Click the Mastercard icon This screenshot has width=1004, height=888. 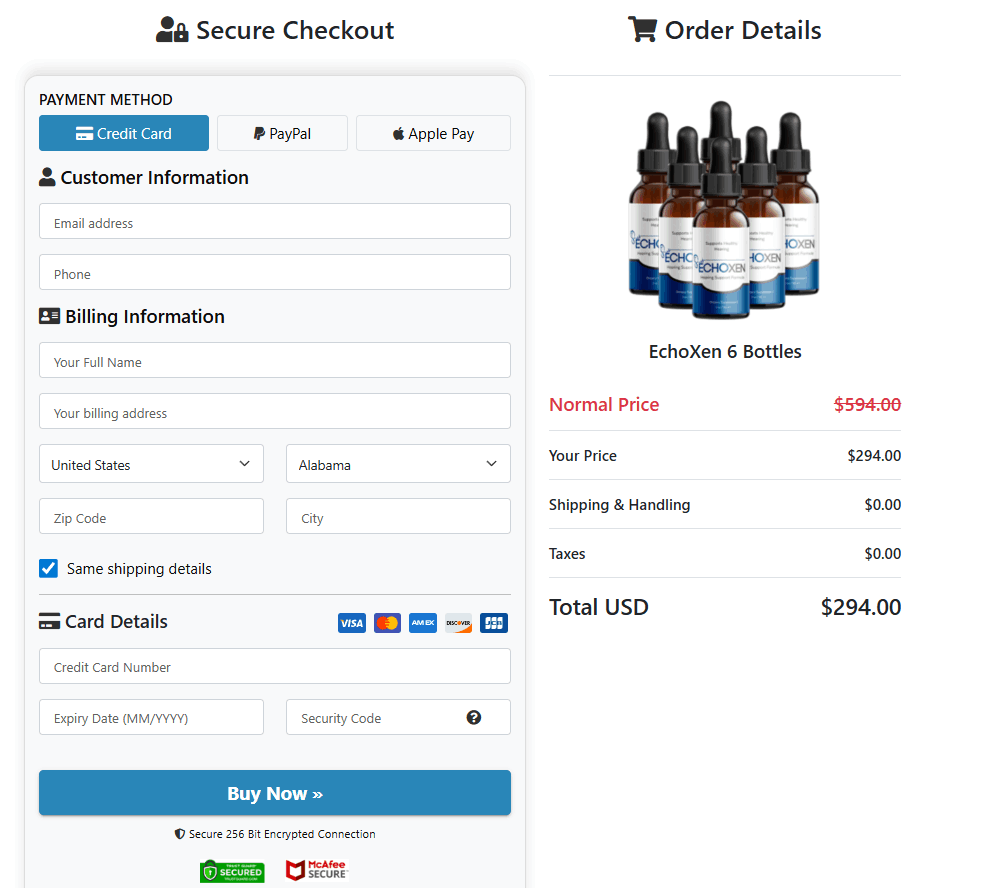[x=387, y=622]
